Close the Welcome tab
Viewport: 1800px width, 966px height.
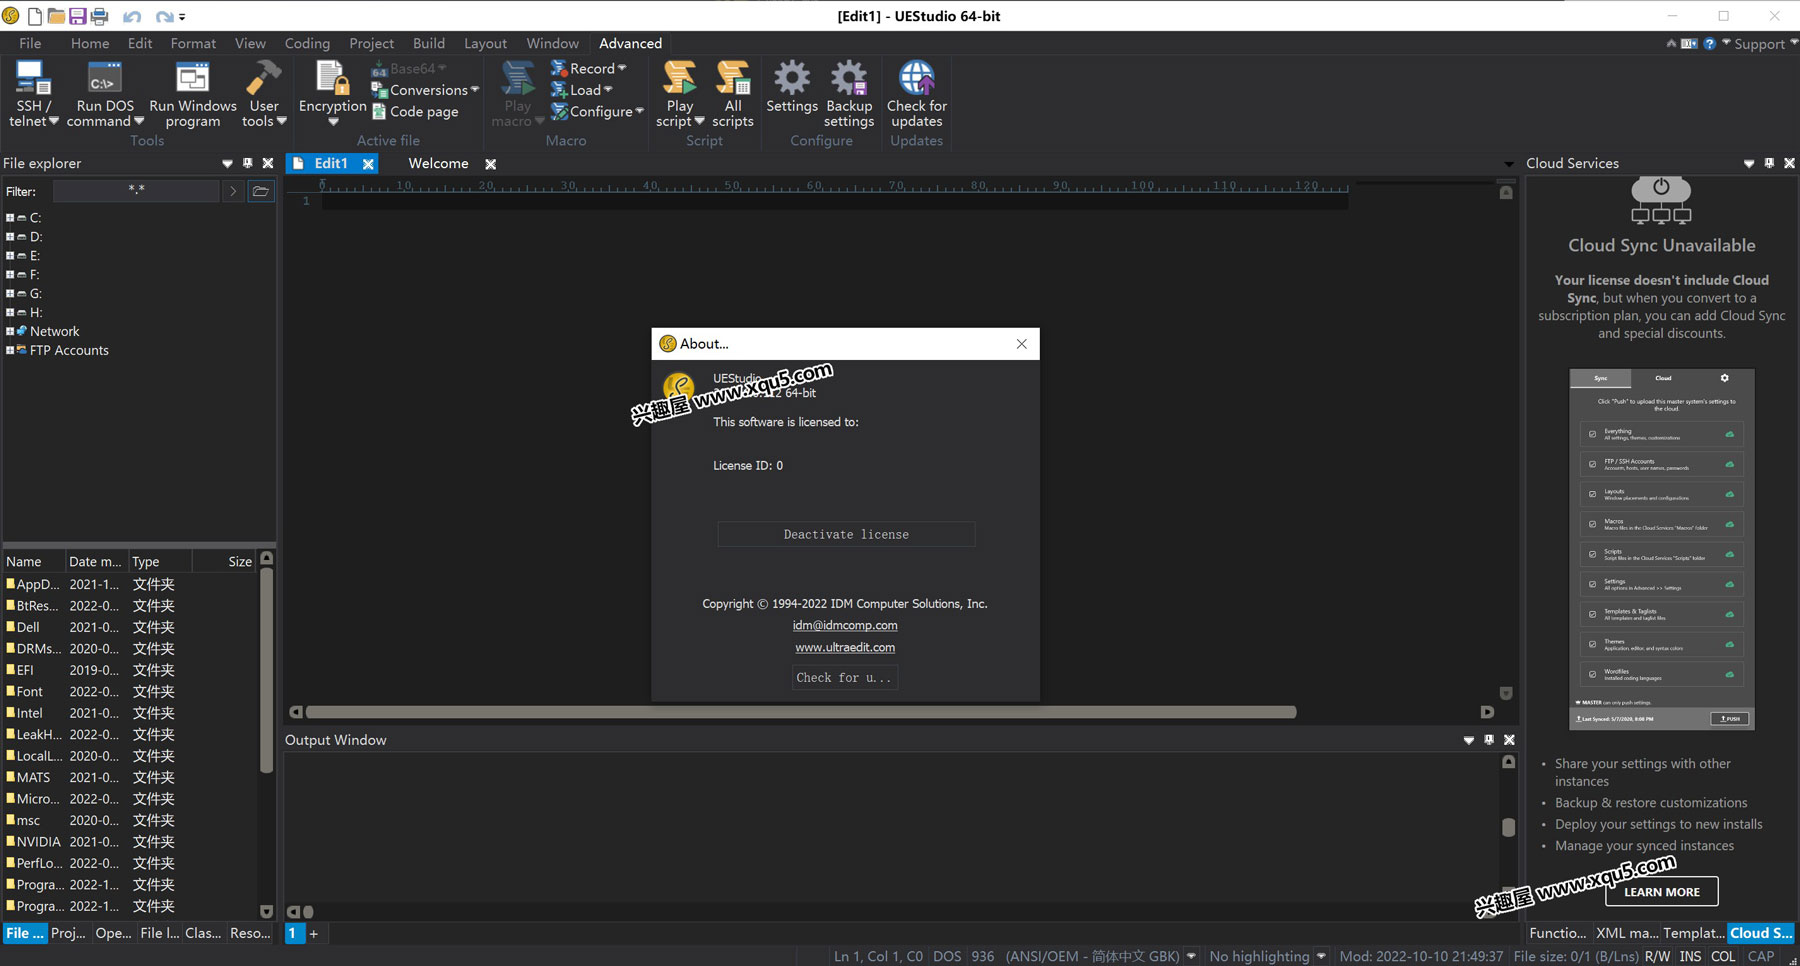click(x=490, y=164)
